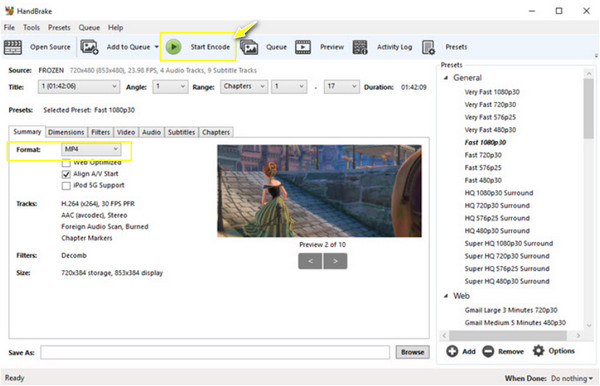Click the Remove preset minus icon
This screenshot has height=386, width=600.
click(488, 351)
